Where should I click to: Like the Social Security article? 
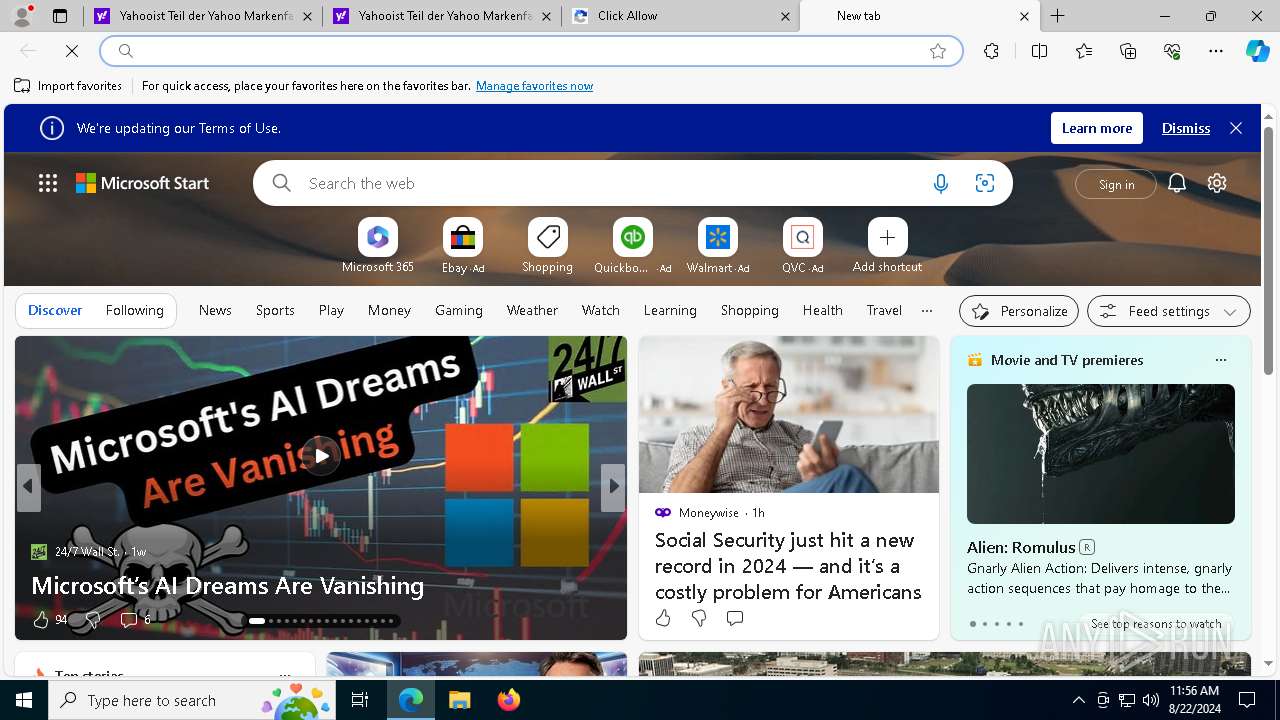tap(663, 618)
